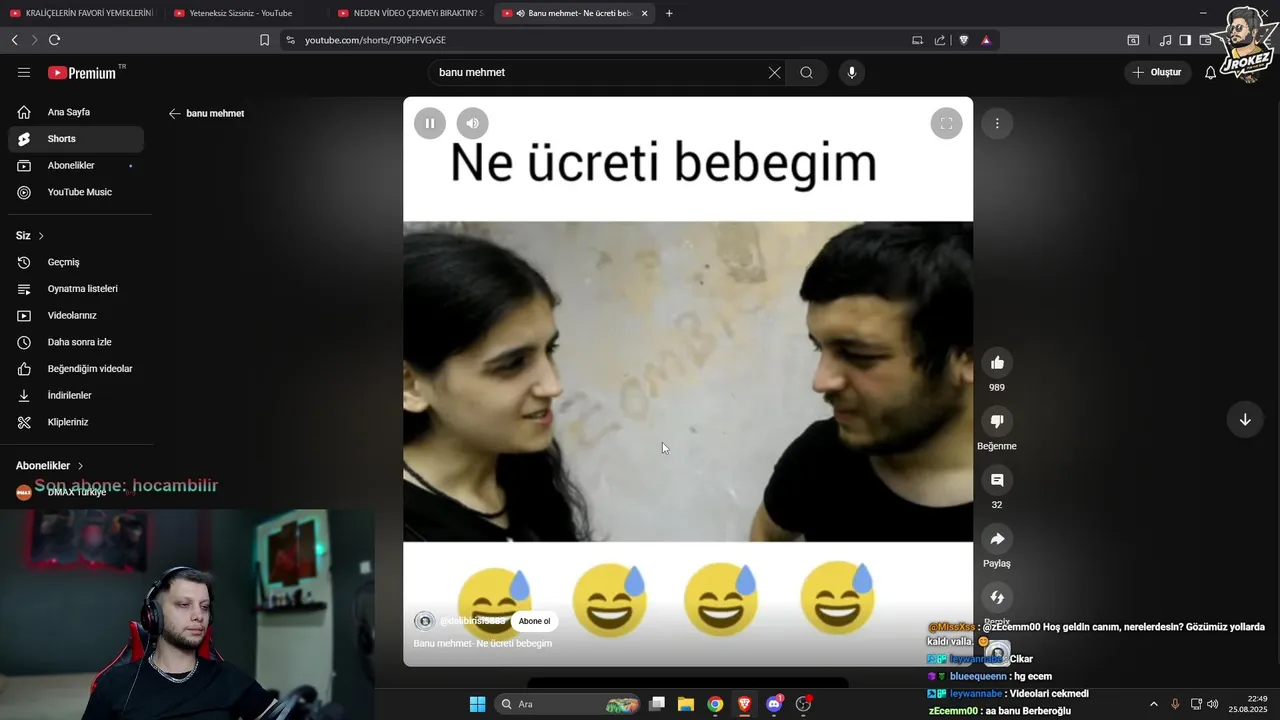The height and width of the screenshot is (720, 1280).
Task: Click the share page icon in address bar
Action: tap(940, 40)
